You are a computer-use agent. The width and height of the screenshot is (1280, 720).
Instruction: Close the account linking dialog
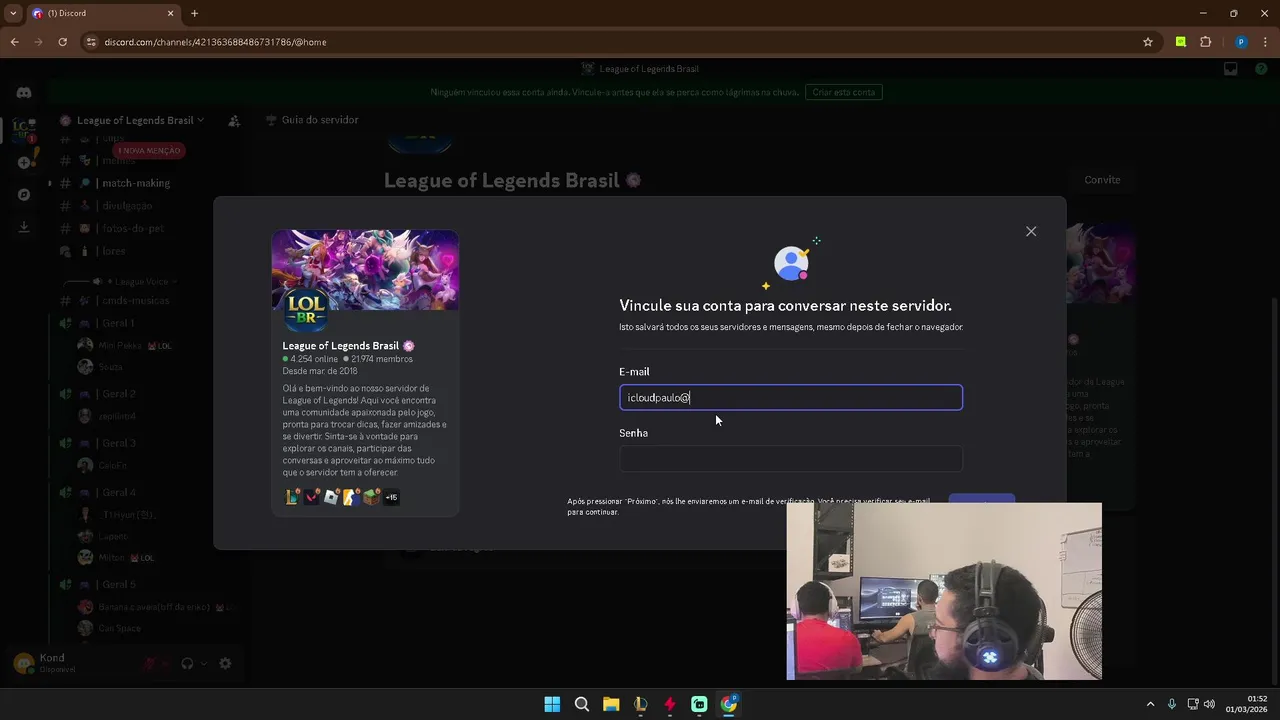1031,231
